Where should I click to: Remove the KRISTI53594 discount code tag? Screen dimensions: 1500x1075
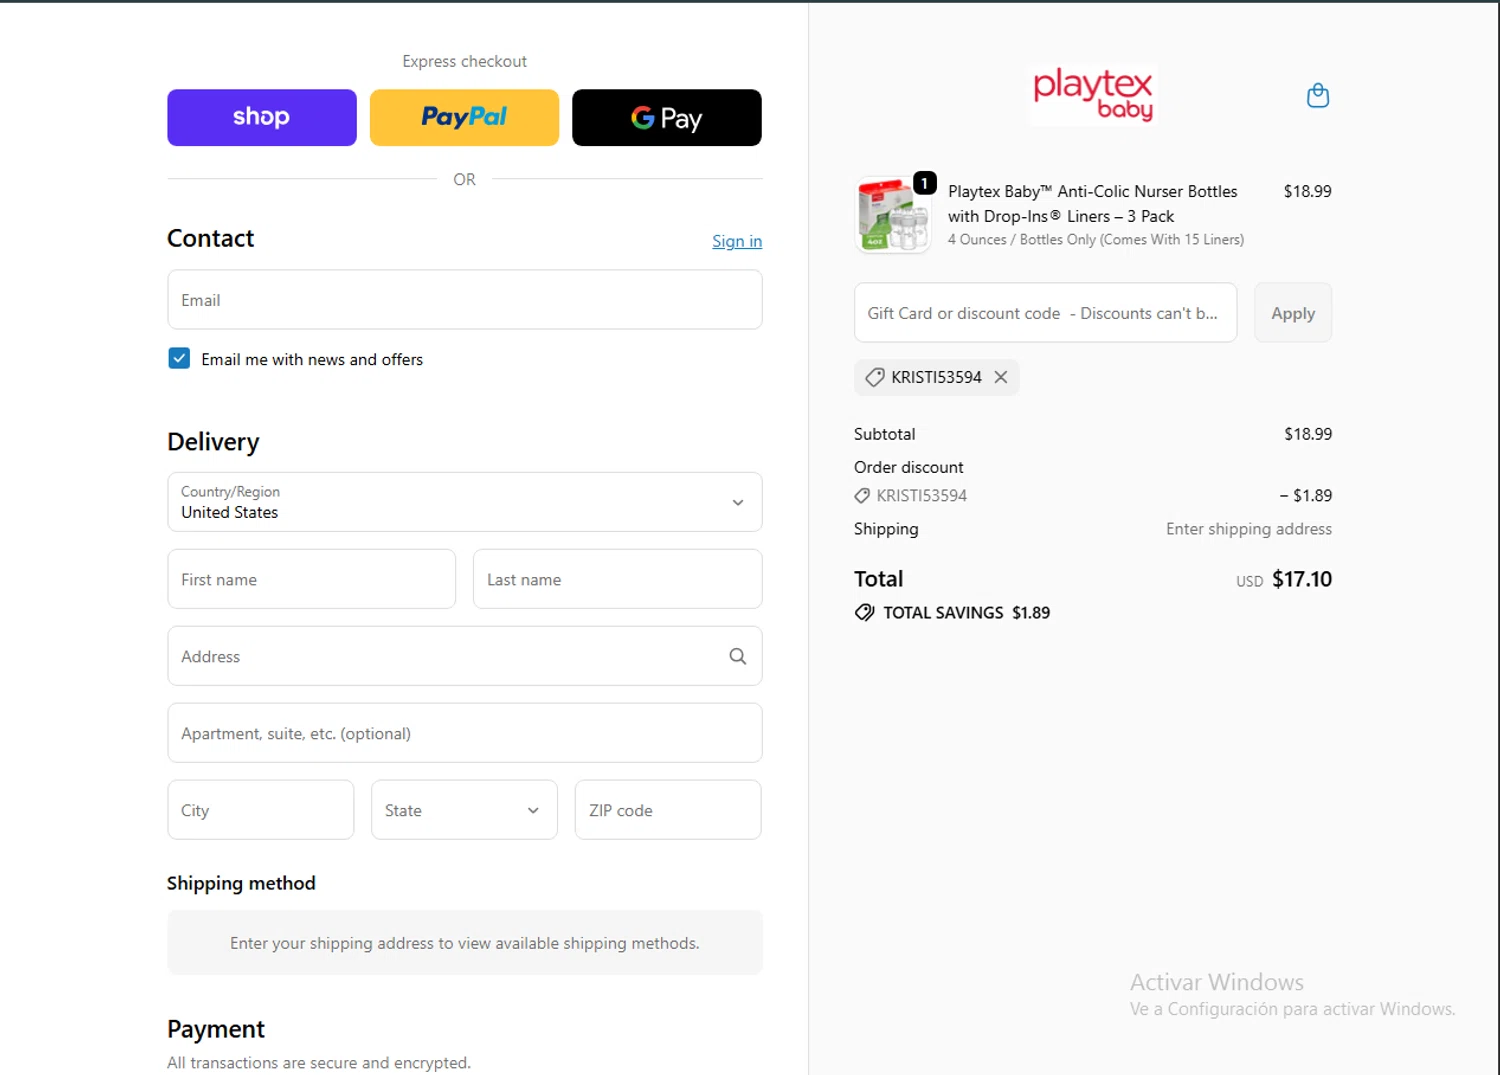click(x=1001, y=377)
